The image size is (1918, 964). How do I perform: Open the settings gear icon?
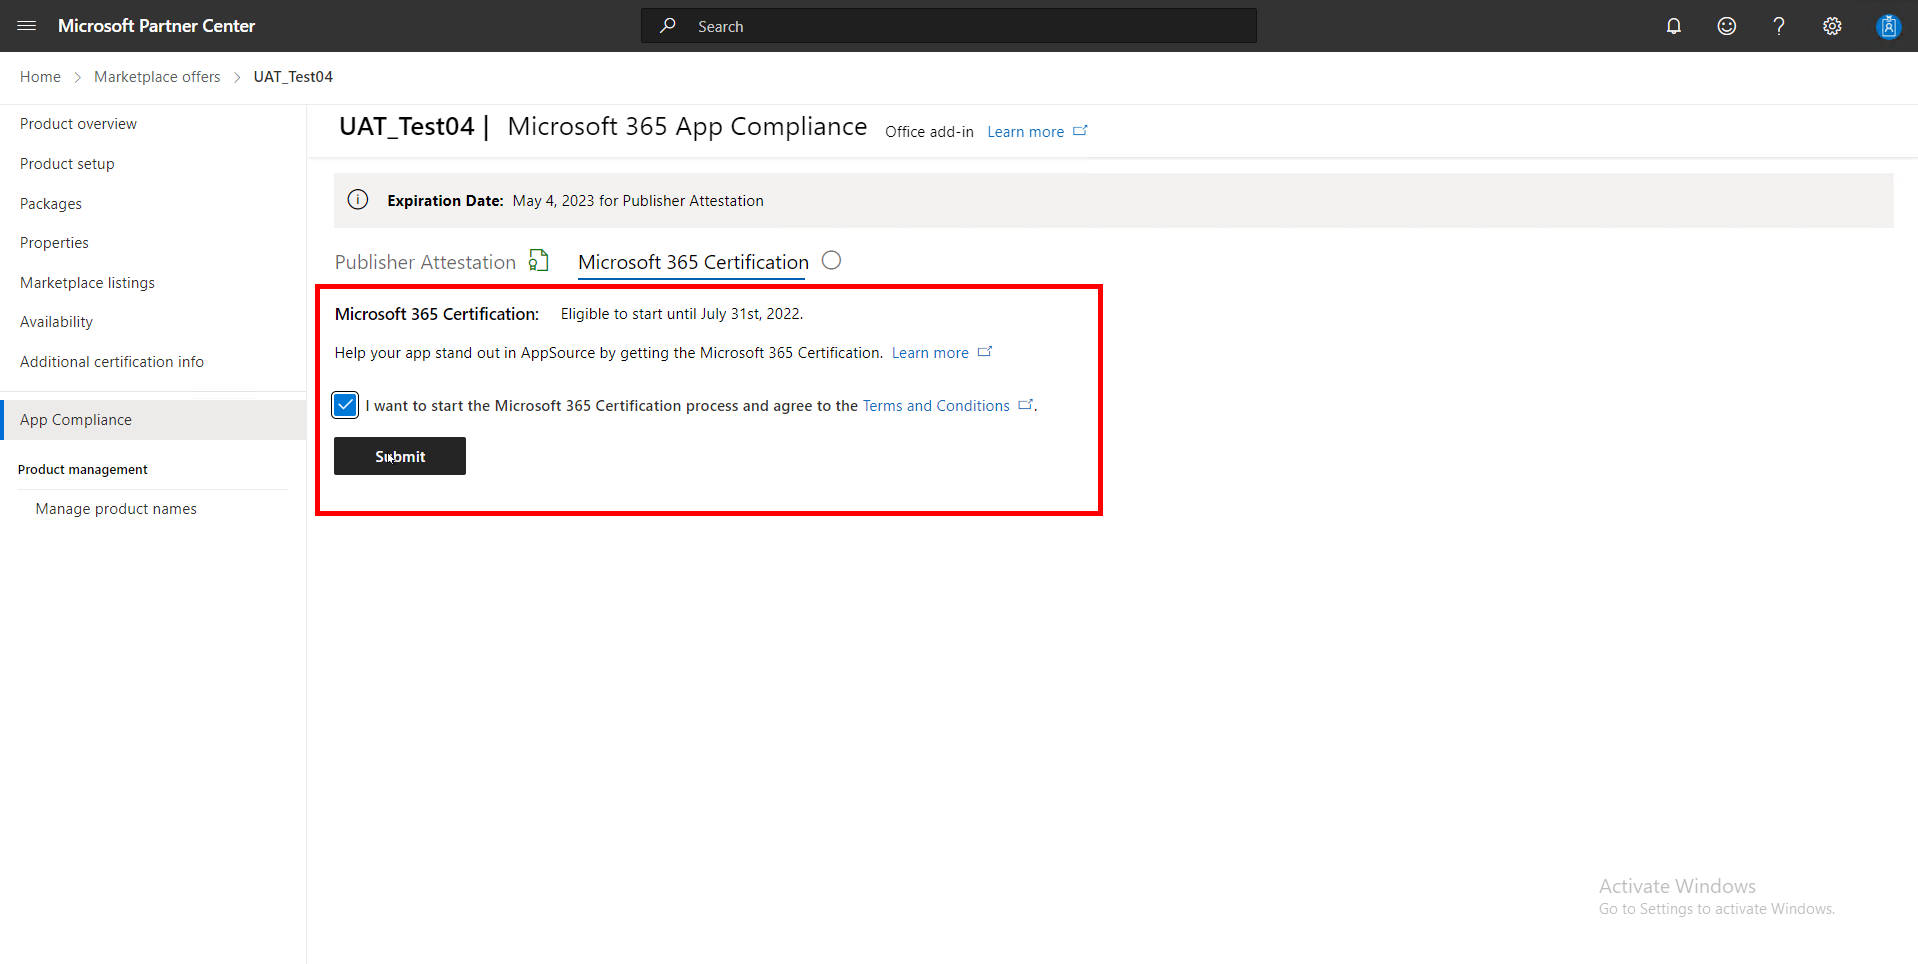click(1832, 26)
